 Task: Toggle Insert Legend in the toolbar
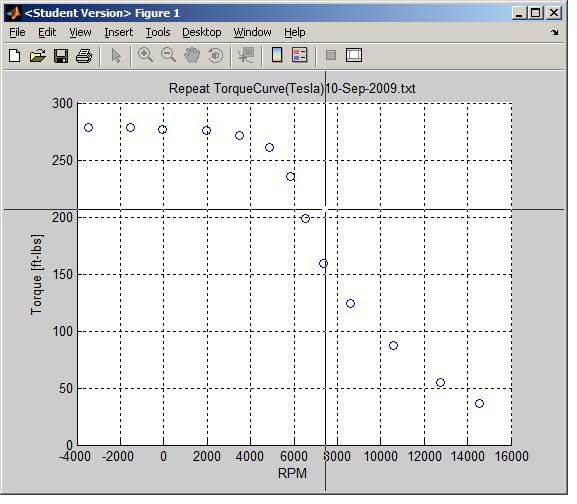[300, 55]
